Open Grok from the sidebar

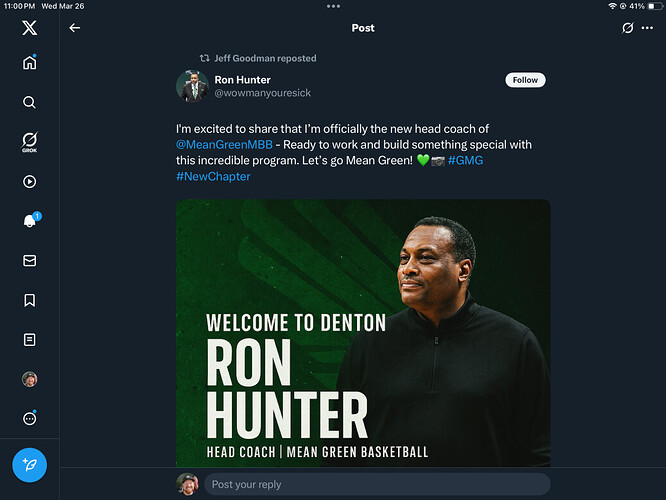coord(29,142)
